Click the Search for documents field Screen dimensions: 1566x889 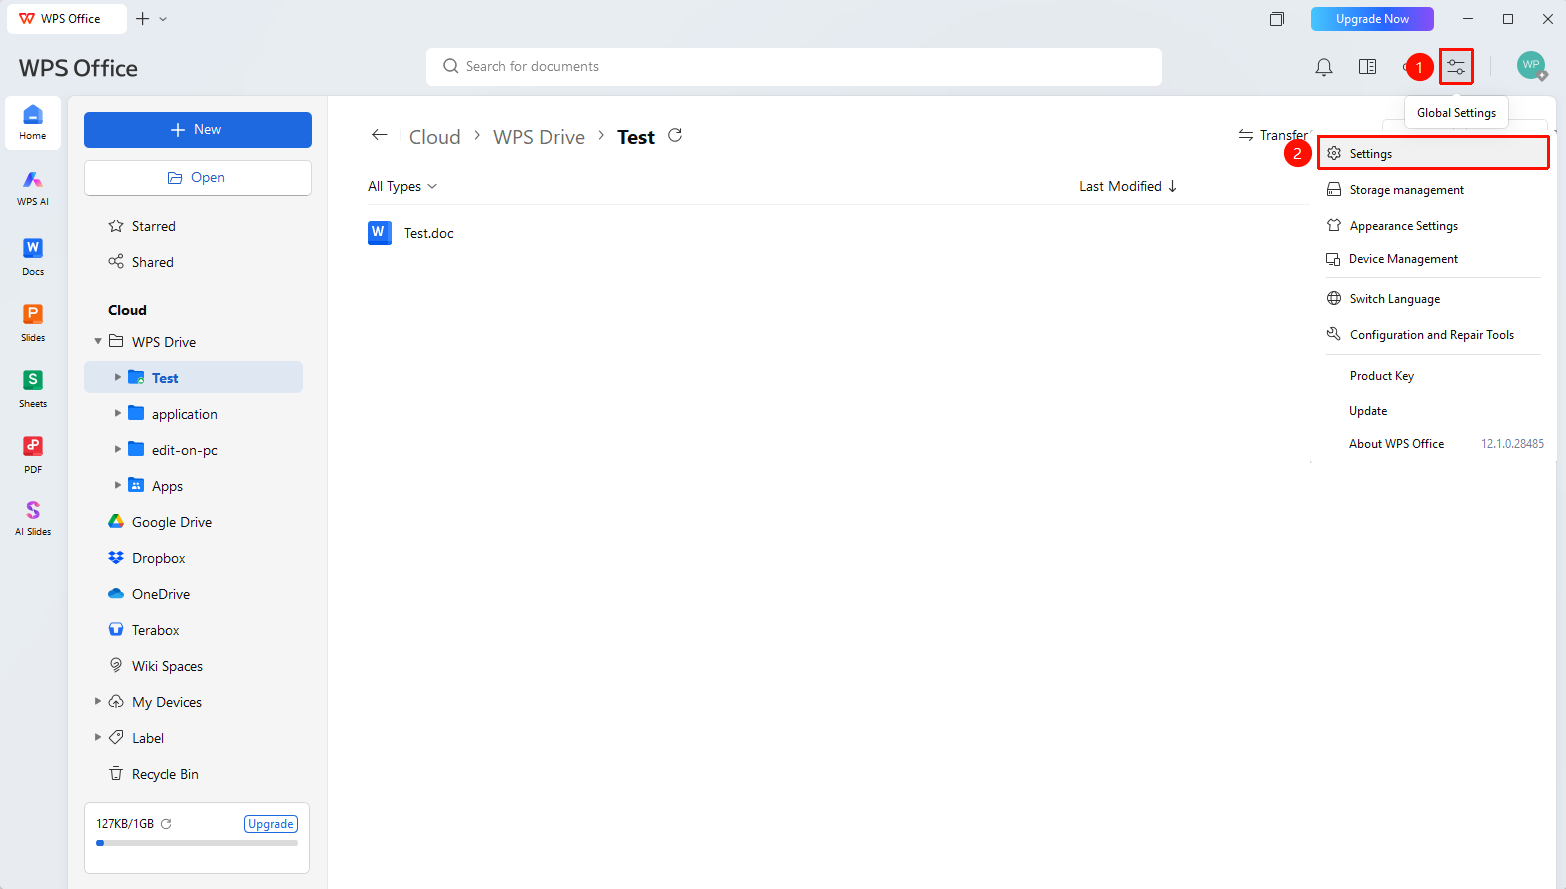pyautogui.click(x=794, y=67)
